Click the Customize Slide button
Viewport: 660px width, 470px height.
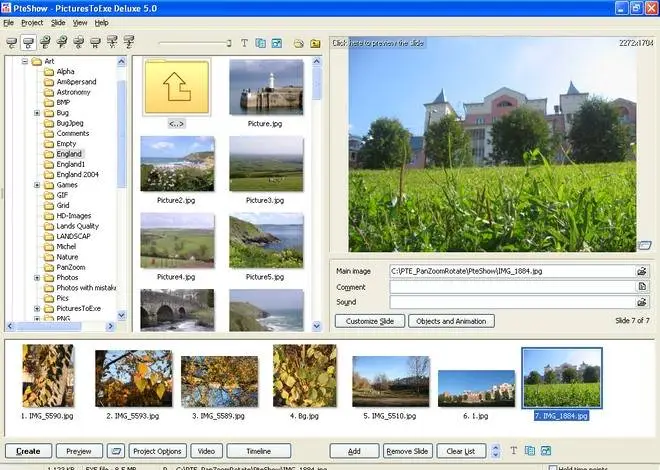[x=370, y=321]
